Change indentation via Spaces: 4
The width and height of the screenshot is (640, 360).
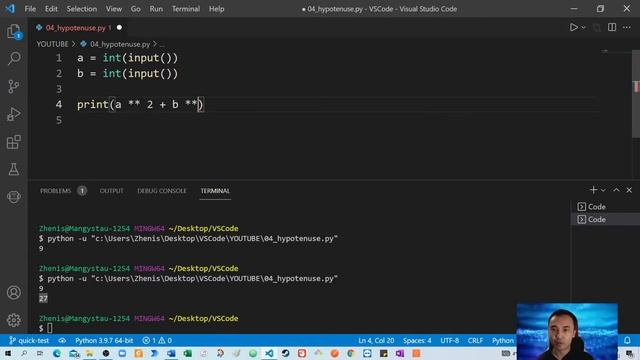[x=417, y=340]
